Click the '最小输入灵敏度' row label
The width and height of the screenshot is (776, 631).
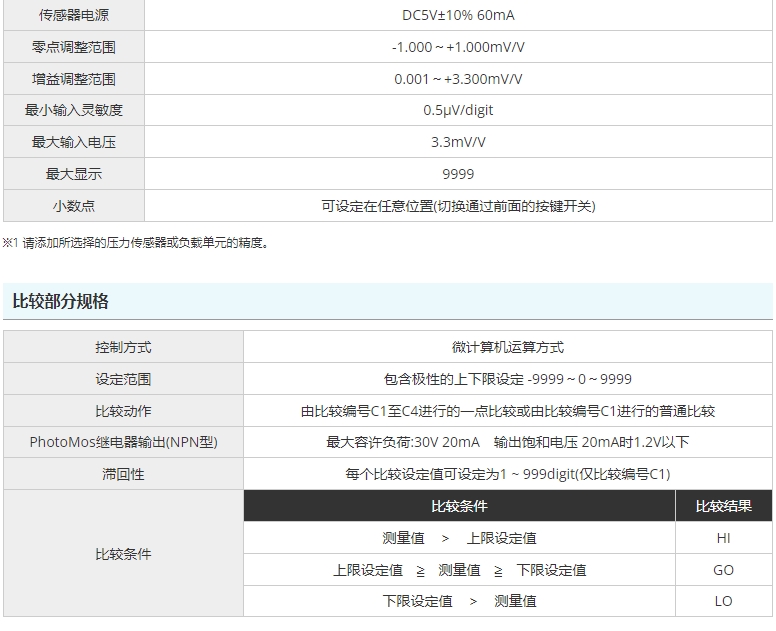(x=74, y=110)
